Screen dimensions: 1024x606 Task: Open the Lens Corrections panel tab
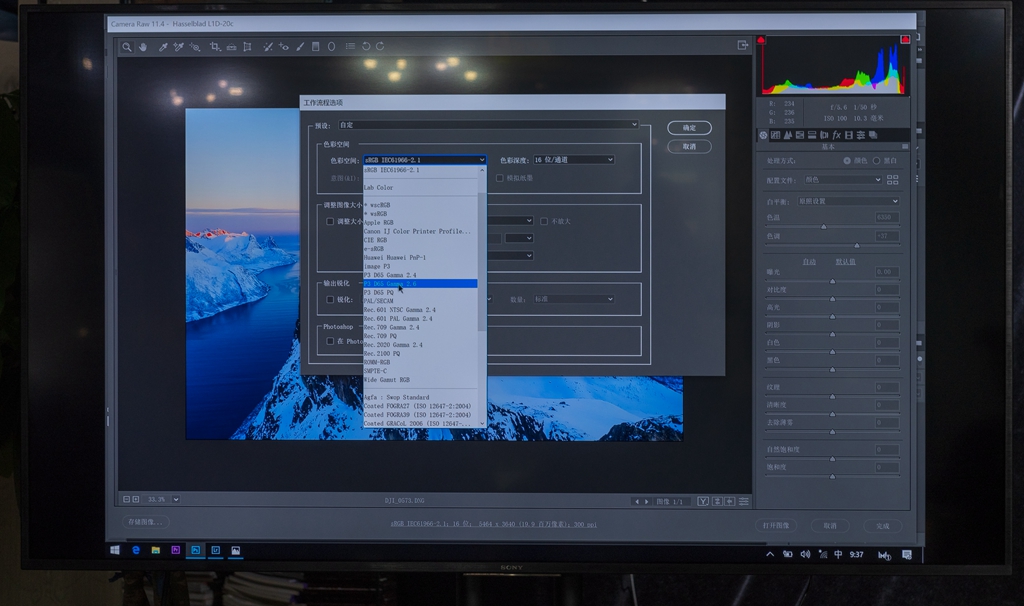coord(824,135)
